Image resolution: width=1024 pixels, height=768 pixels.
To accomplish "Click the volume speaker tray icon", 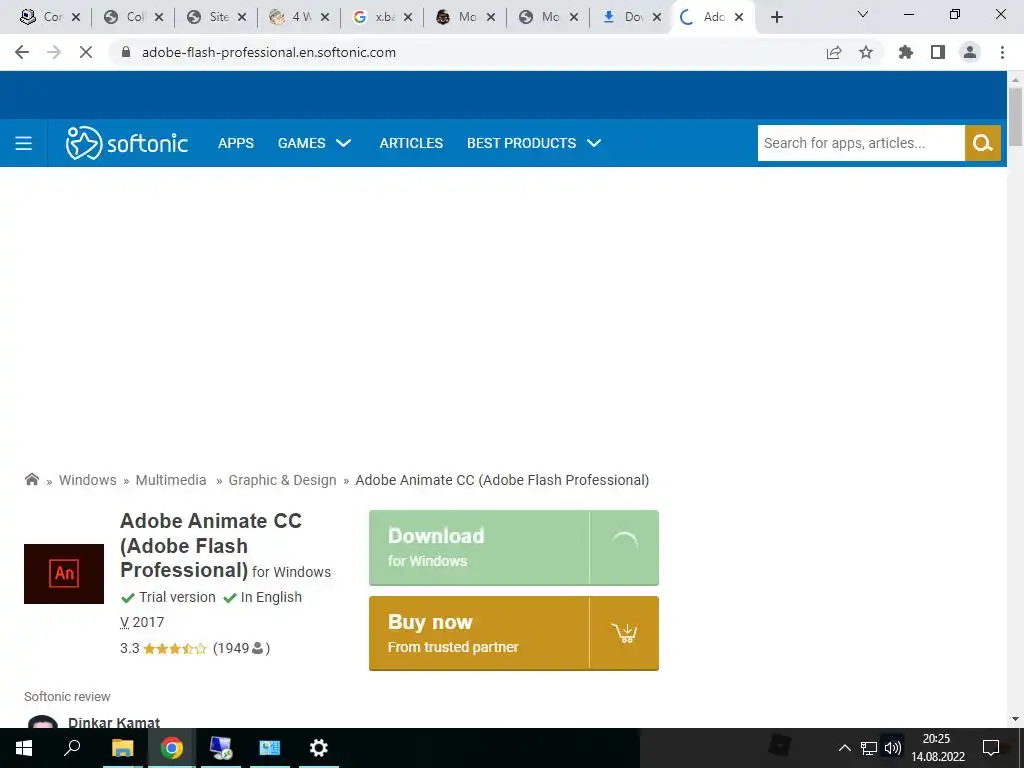I will coord(893,748).
